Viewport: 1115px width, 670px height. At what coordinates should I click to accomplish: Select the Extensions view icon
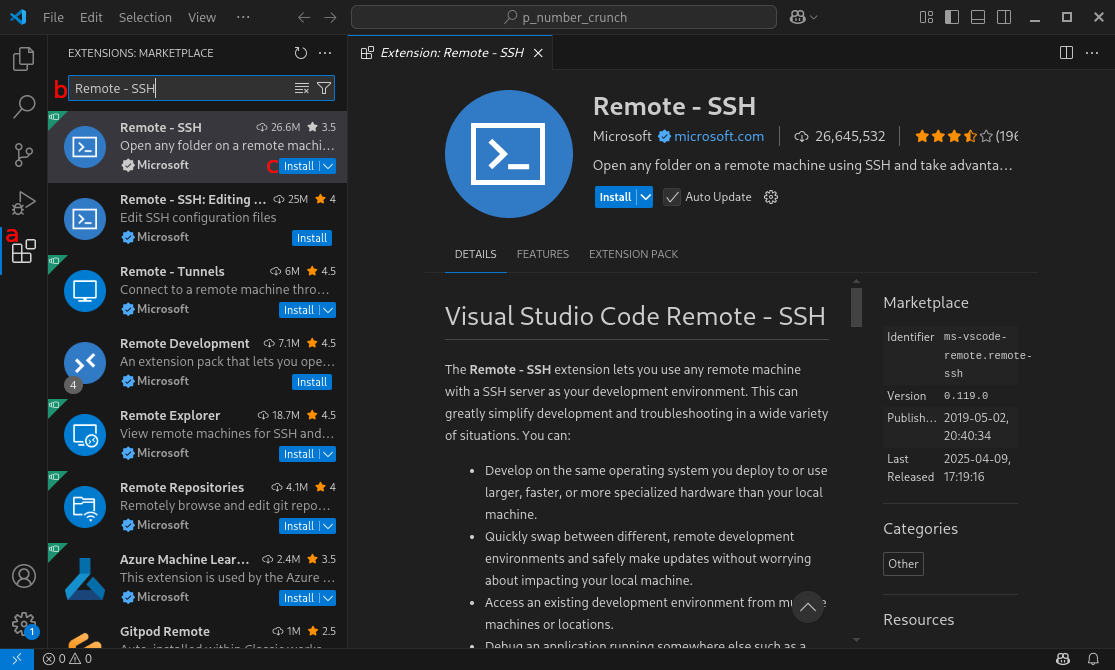tap(23, 250)
